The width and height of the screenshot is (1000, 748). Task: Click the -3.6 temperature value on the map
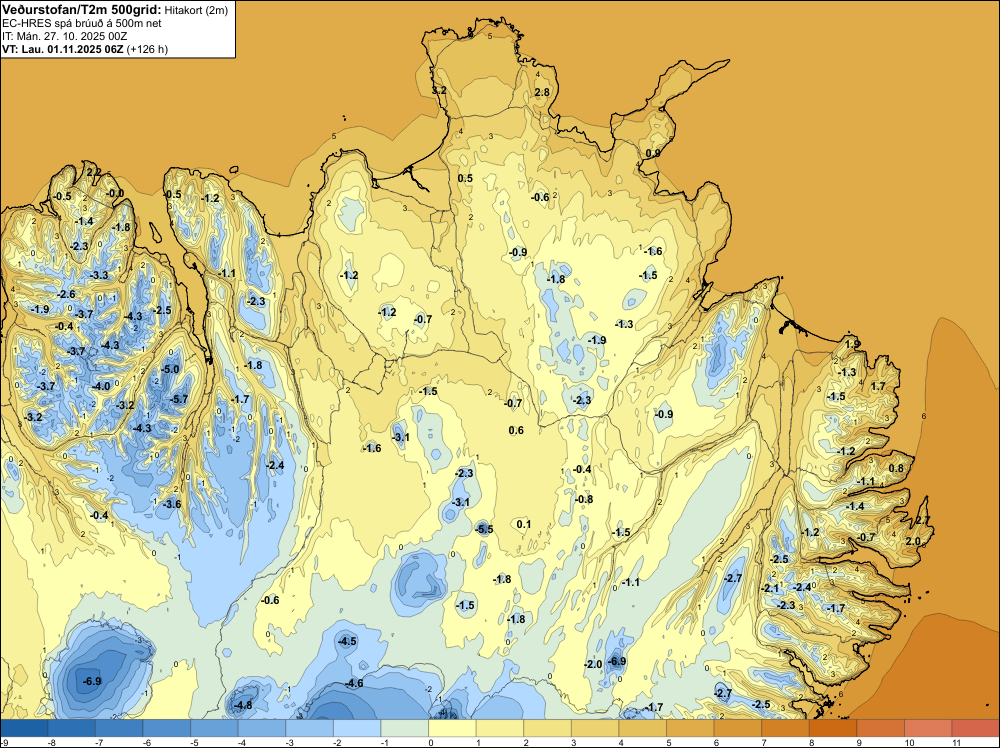(x=172, y=504)
